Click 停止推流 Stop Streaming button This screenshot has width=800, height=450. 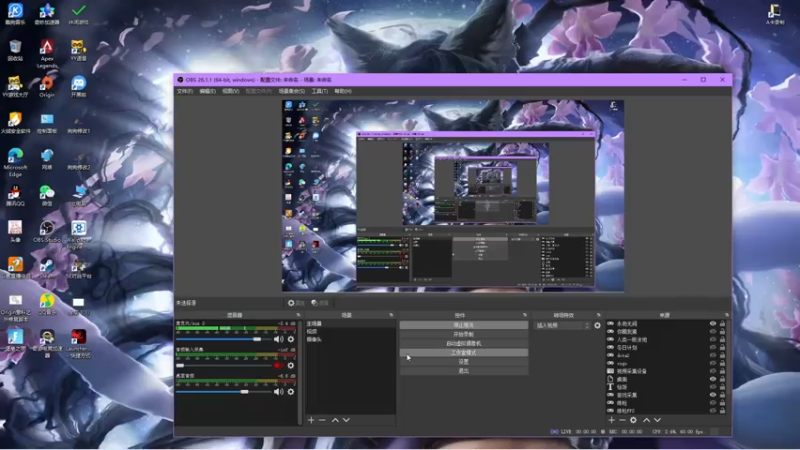pyautogui.click(x=464, y=325)
